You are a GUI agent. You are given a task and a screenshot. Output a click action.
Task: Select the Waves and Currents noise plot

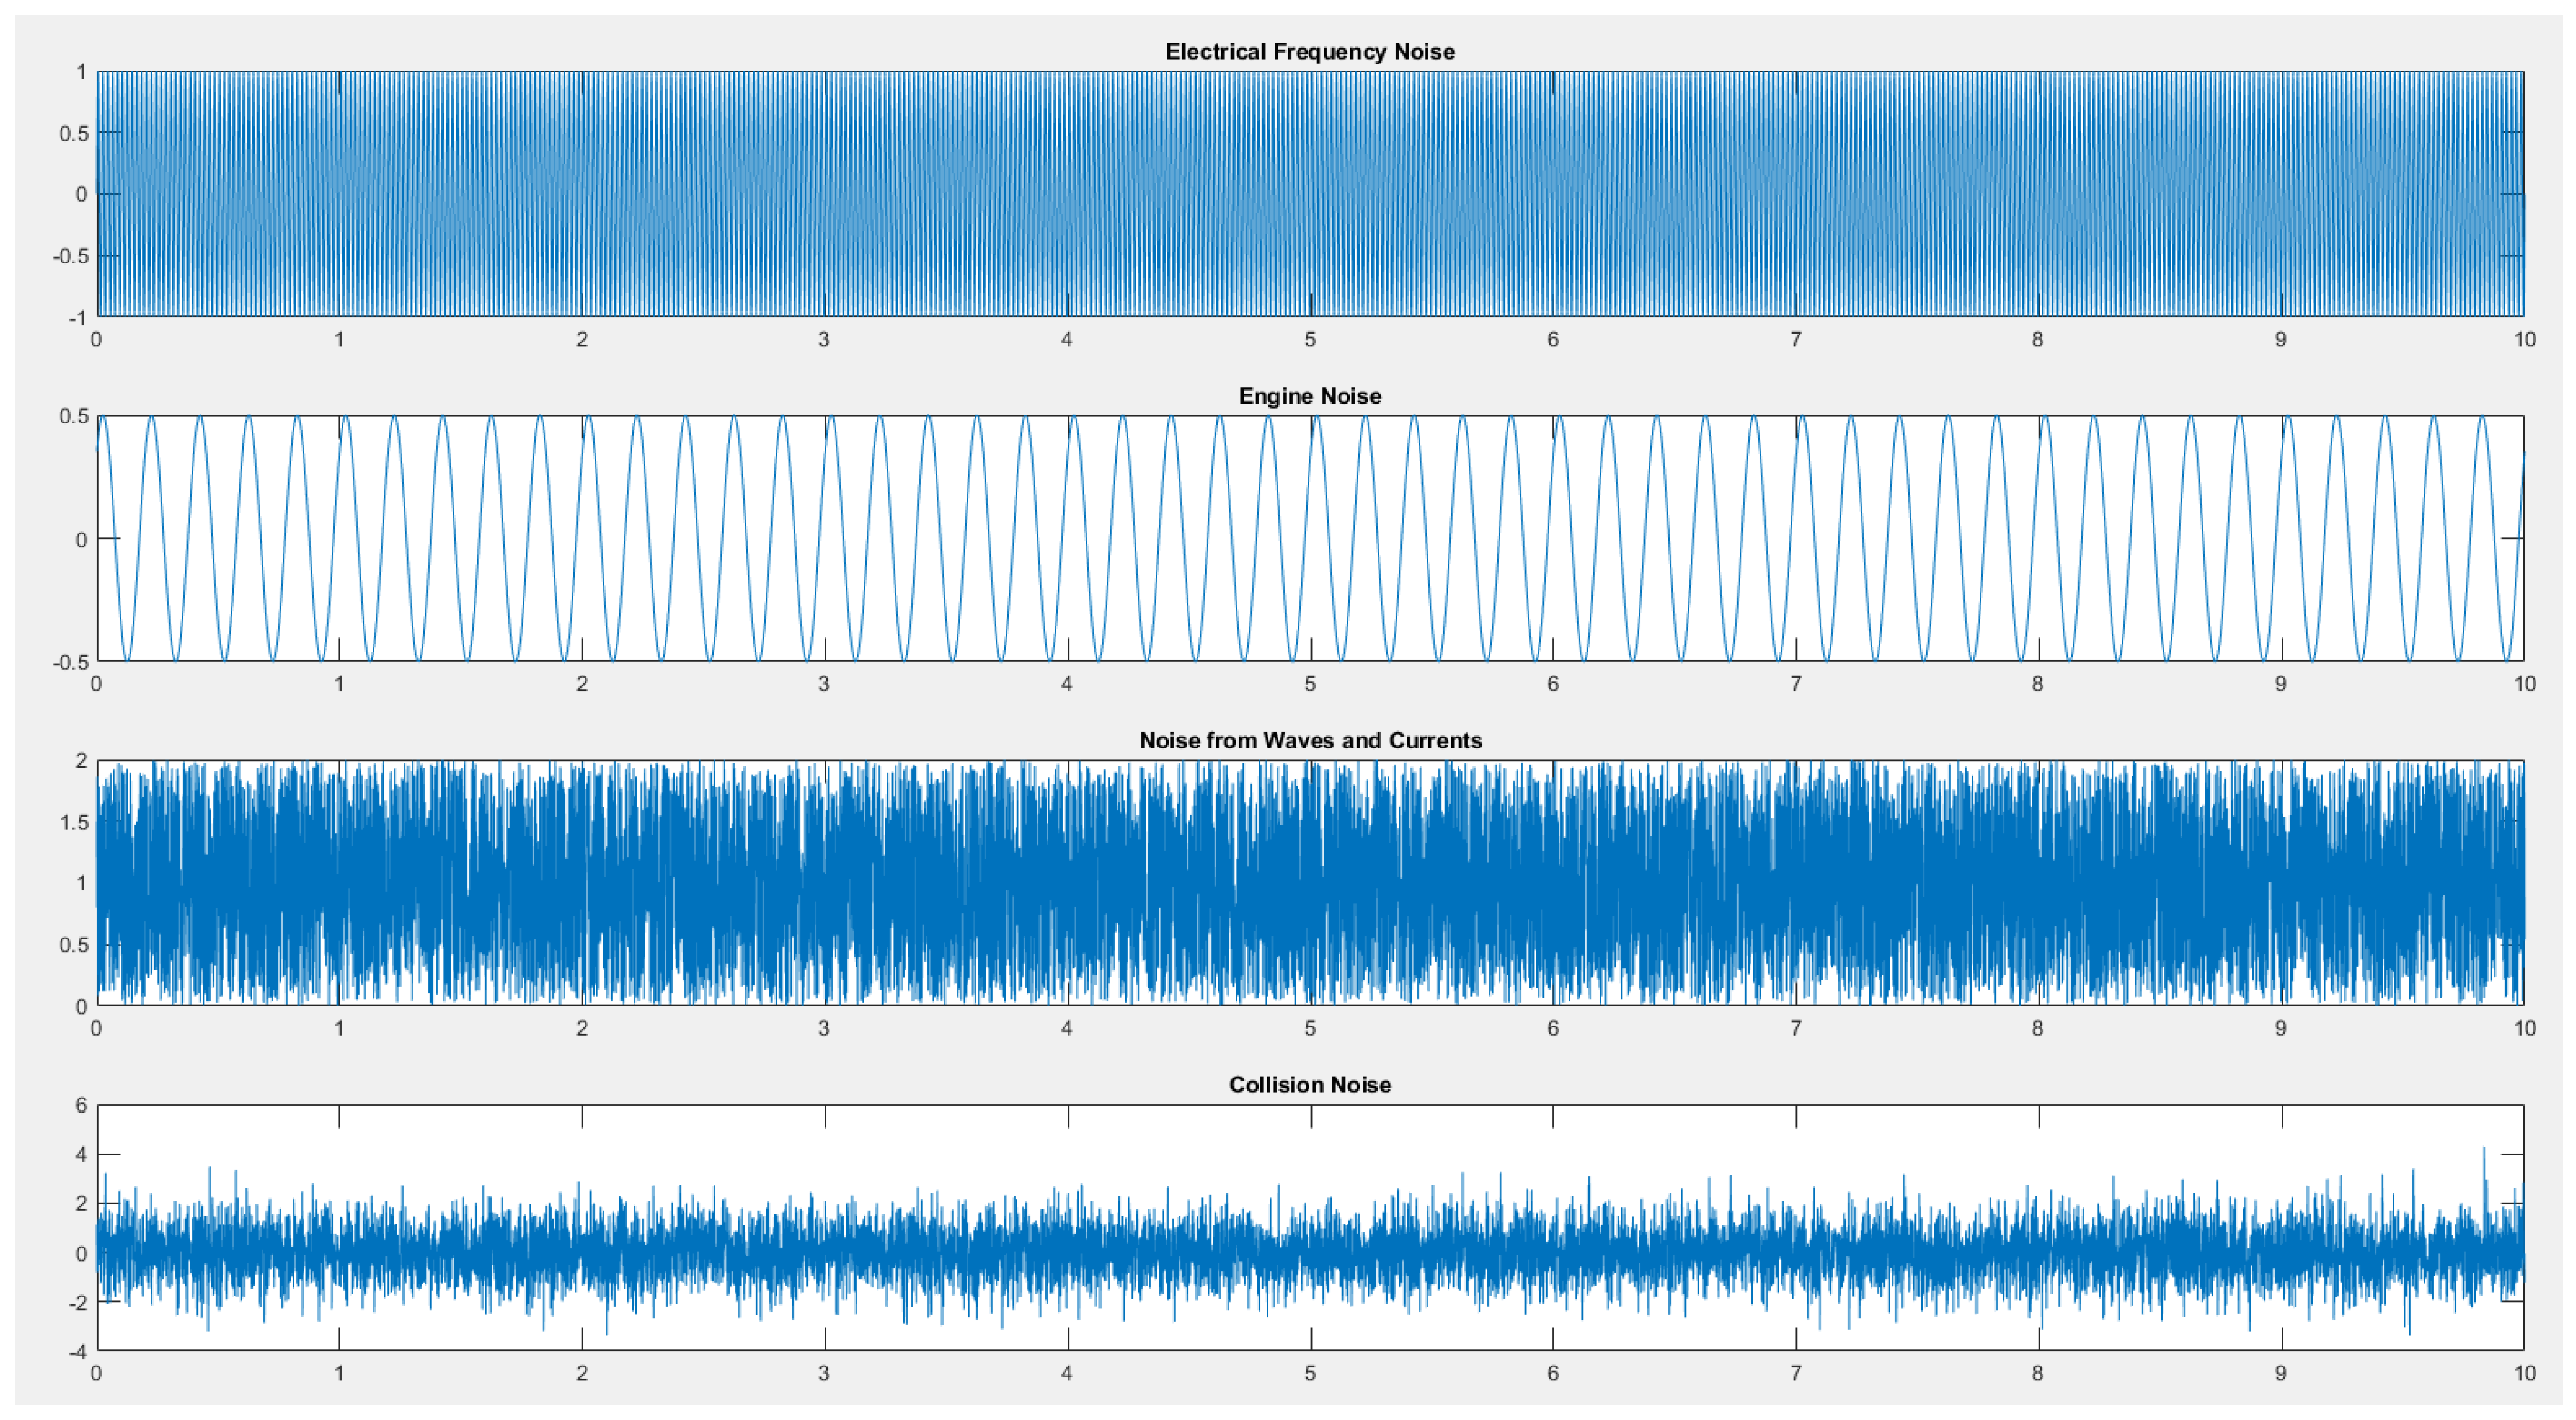(1309, 883)
